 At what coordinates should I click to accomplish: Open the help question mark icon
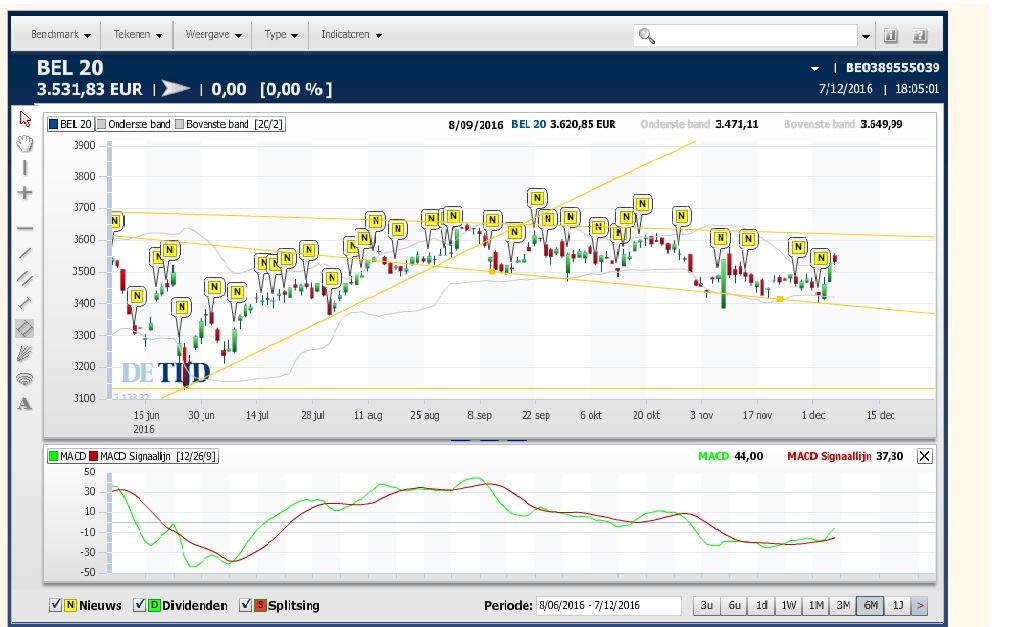[x=920, y=36]
